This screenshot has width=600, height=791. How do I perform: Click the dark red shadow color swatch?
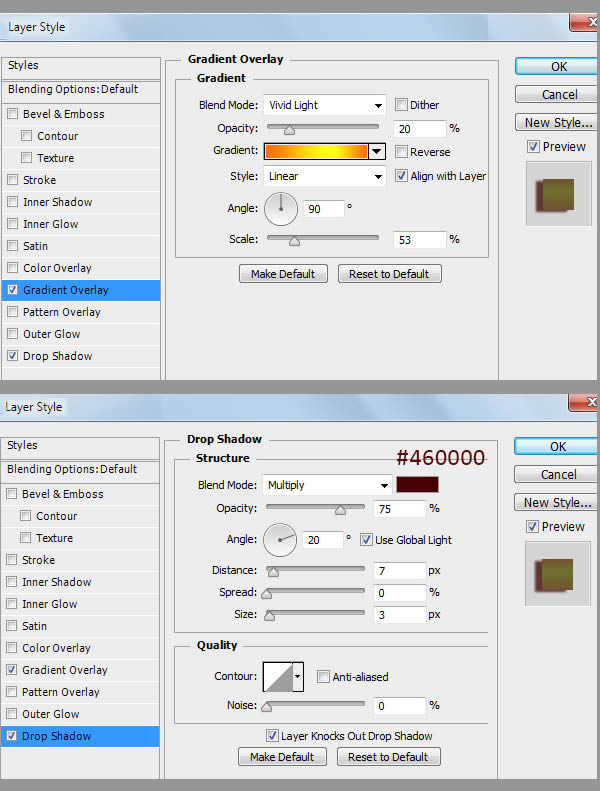click(417, 485)
